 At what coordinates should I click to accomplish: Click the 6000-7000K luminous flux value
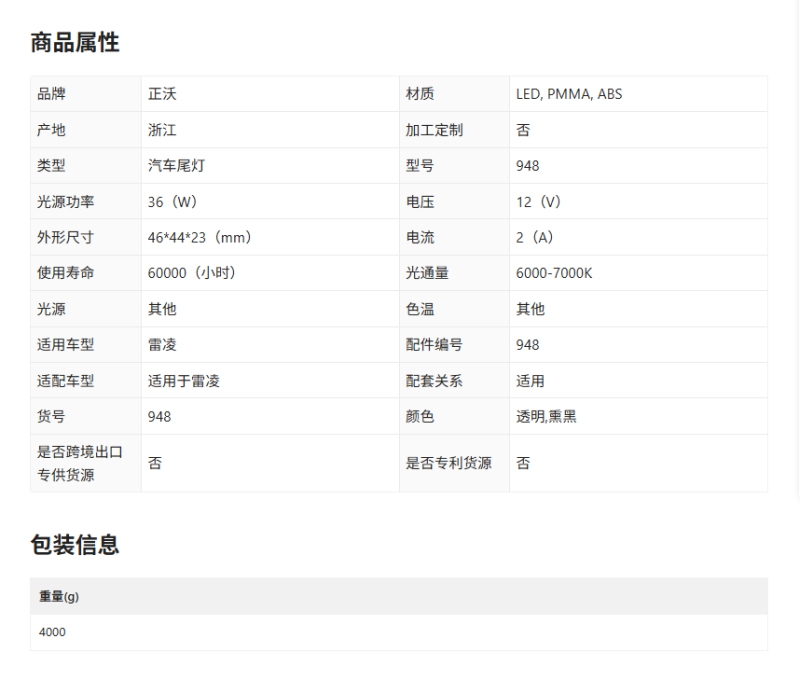(553, 273)
